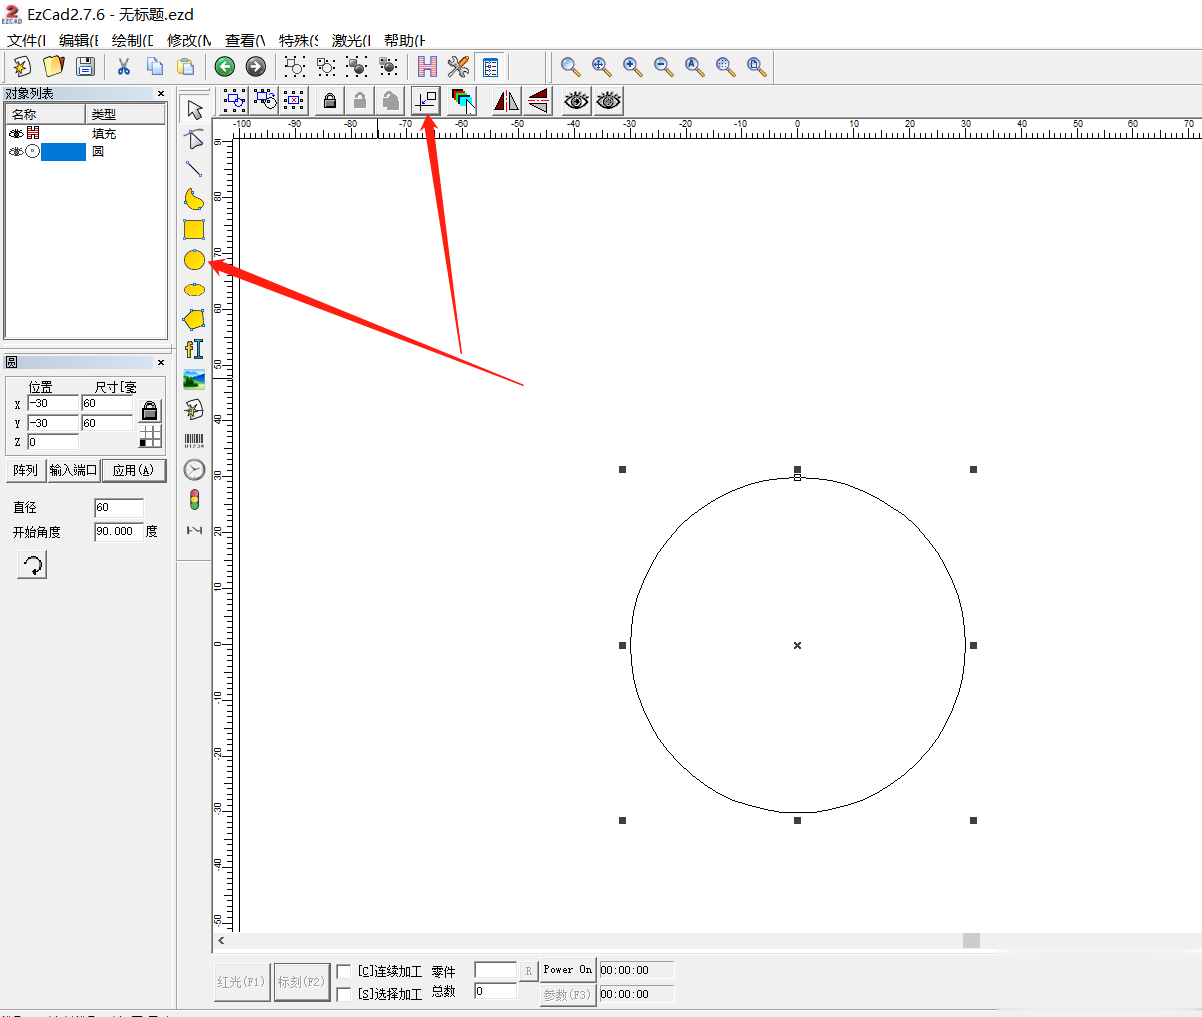
Task: Select the polygon drawing tool
Action: (x=194, y=320)
